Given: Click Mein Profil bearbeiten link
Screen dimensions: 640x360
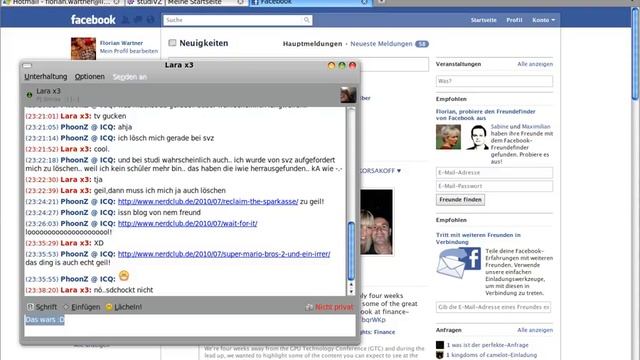Looking at the screenshot, I should tap(129, 51).
